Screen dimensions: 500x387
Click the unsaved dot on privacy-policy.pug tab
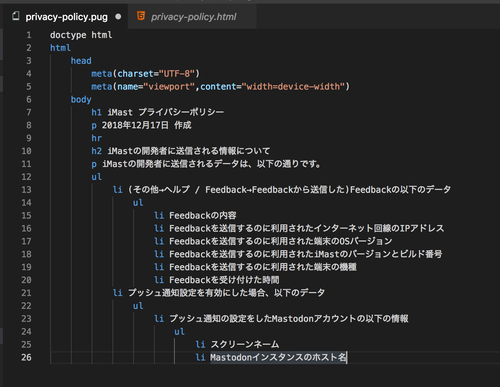(x=118, y=16)
